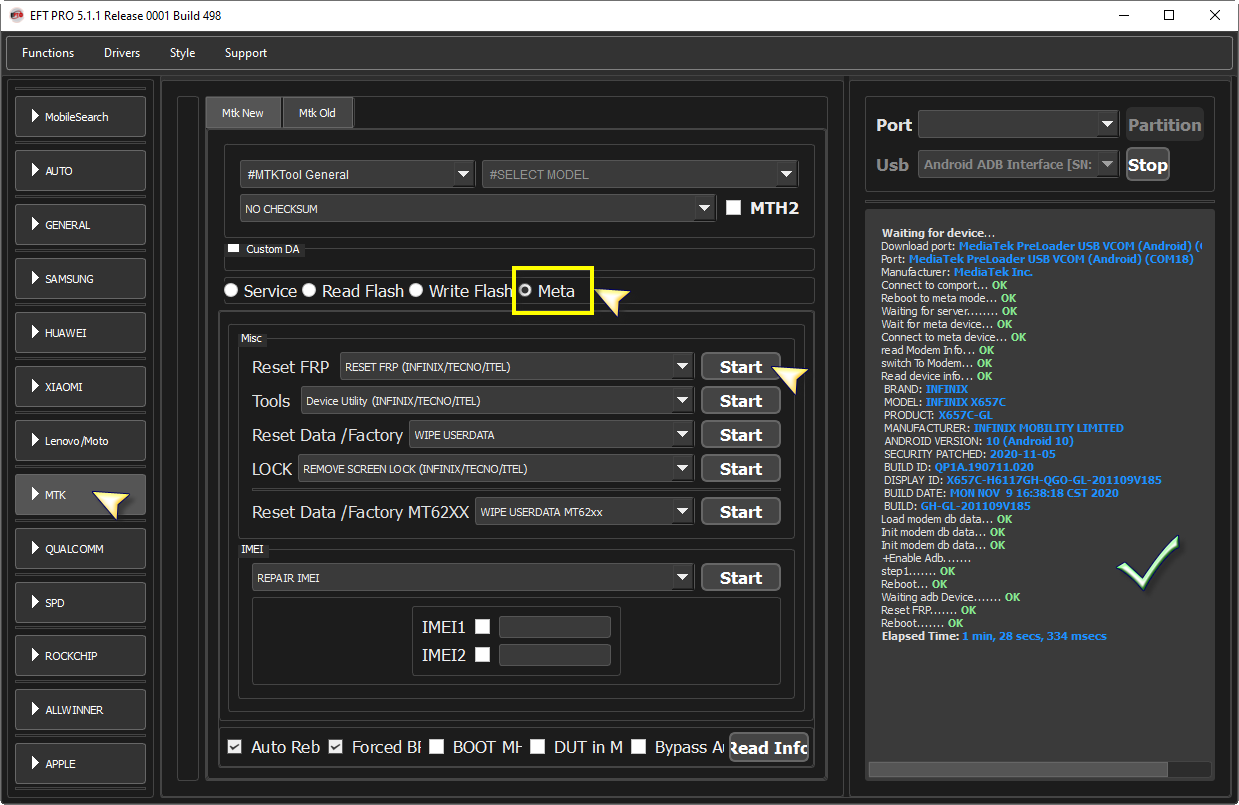Select the Read Flash radio option
The width and height of the screenshot is (1239, 805).
pos(309,291)
